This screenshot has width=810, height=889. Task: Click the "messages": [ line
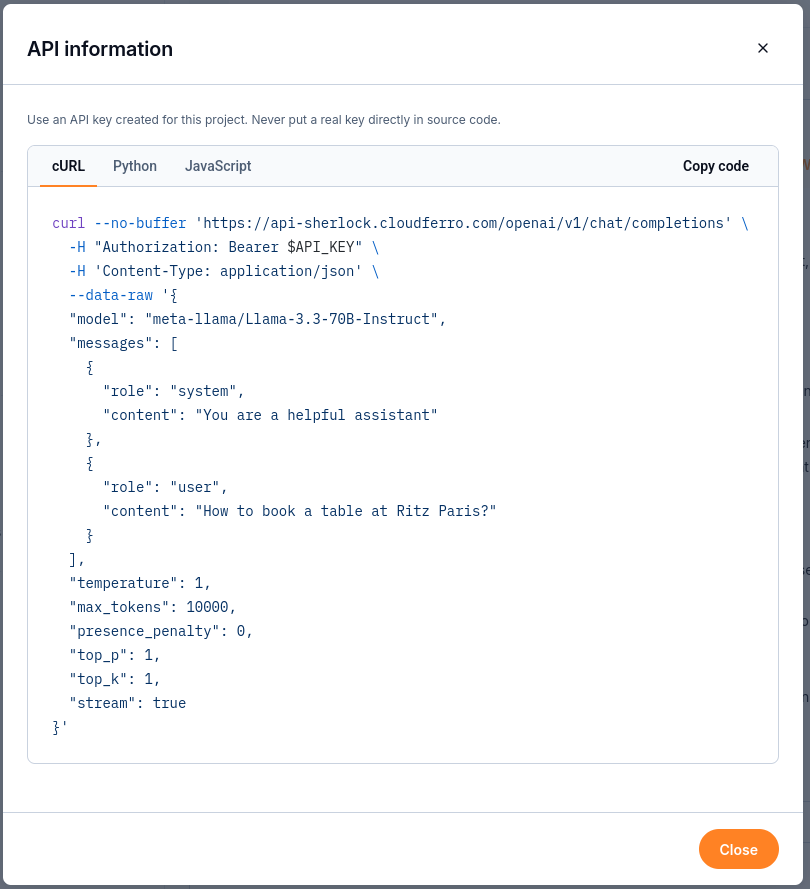pos(124,344)
